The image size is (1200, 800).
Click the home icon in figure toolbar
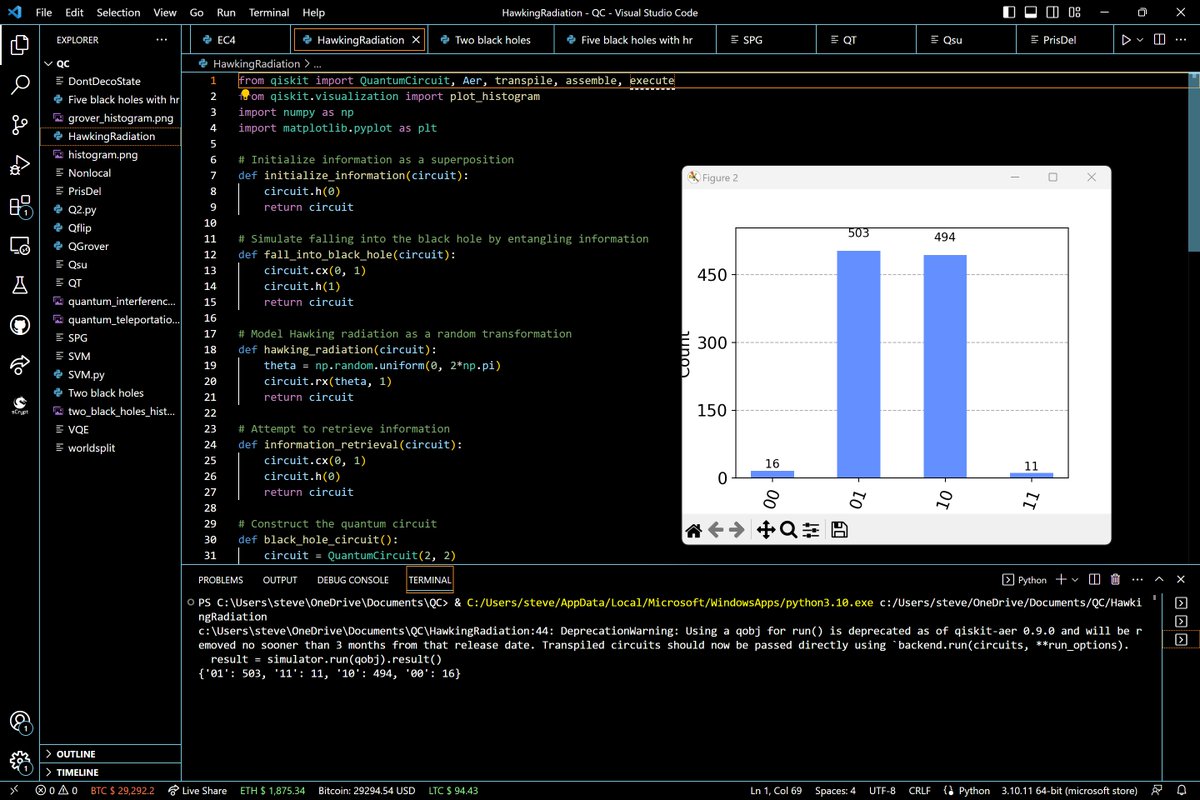coord(693,530)
